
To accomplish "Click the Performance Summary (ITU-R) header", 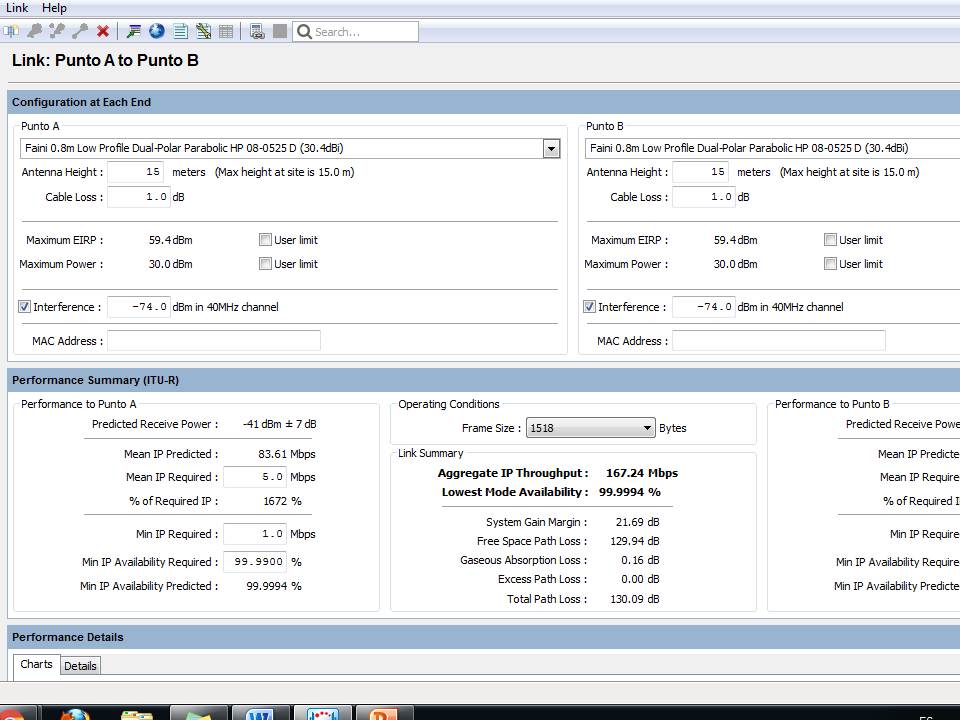I will pyautogui.click(x=96, y=380).
